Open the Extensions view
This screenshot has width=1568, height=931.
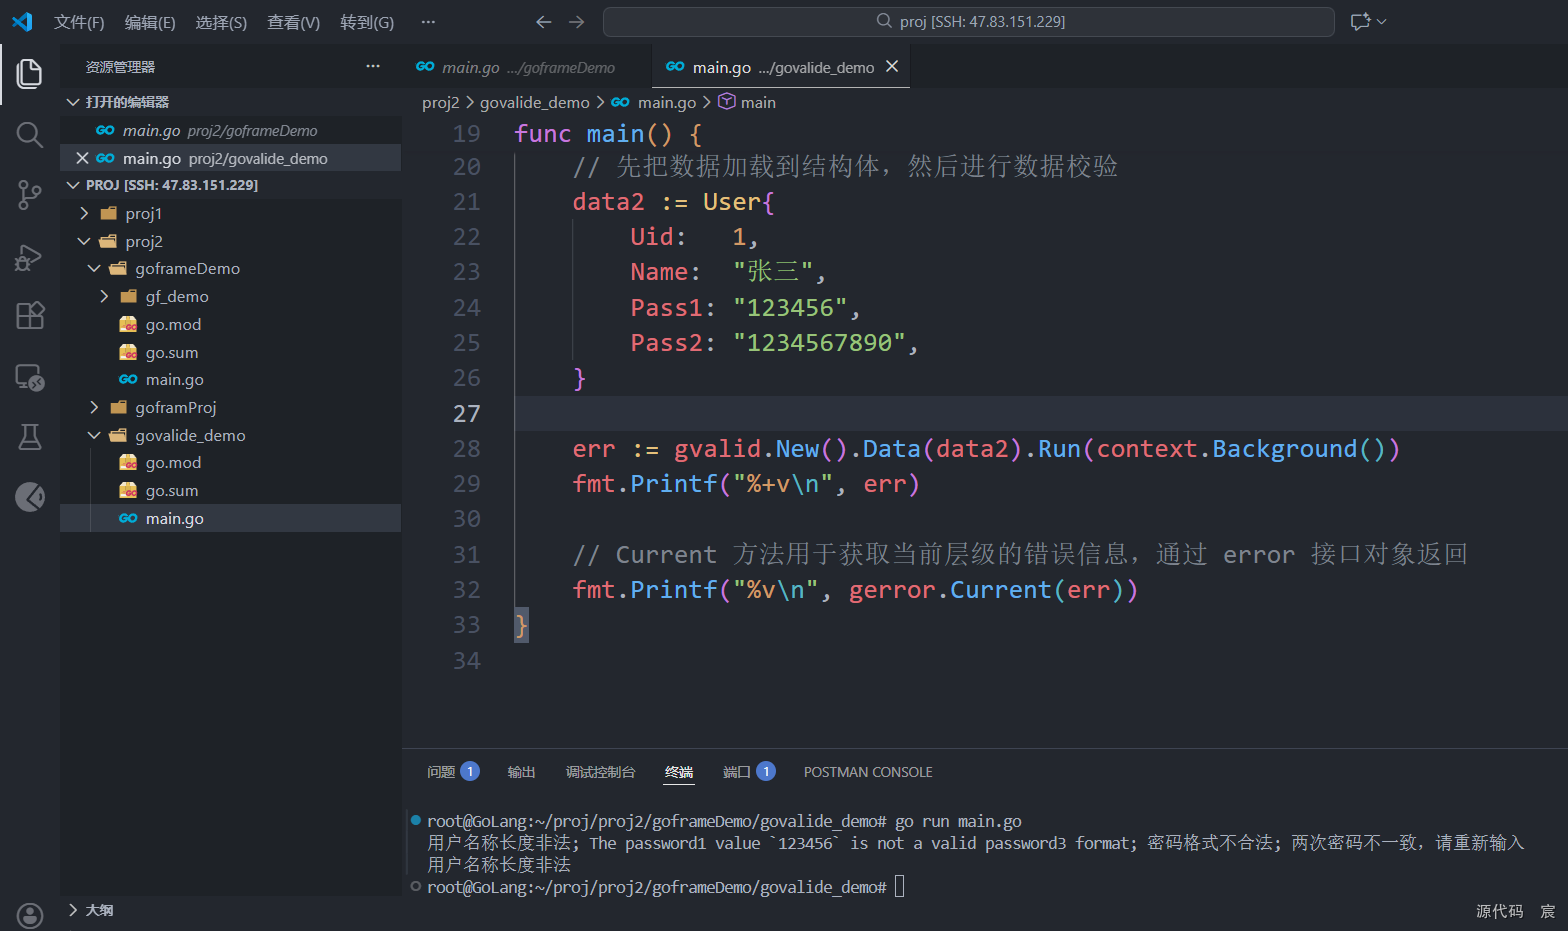click(30, 316)
